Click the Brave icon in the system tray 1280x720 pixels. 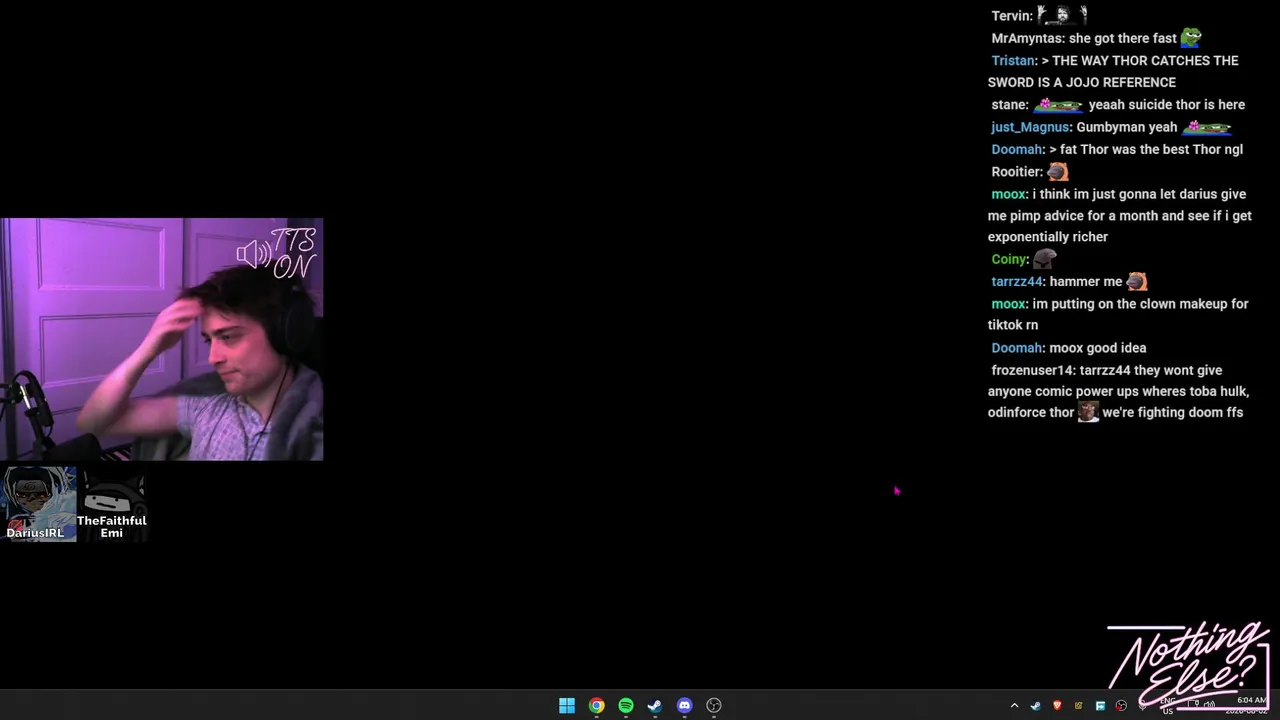(1057, 705)
